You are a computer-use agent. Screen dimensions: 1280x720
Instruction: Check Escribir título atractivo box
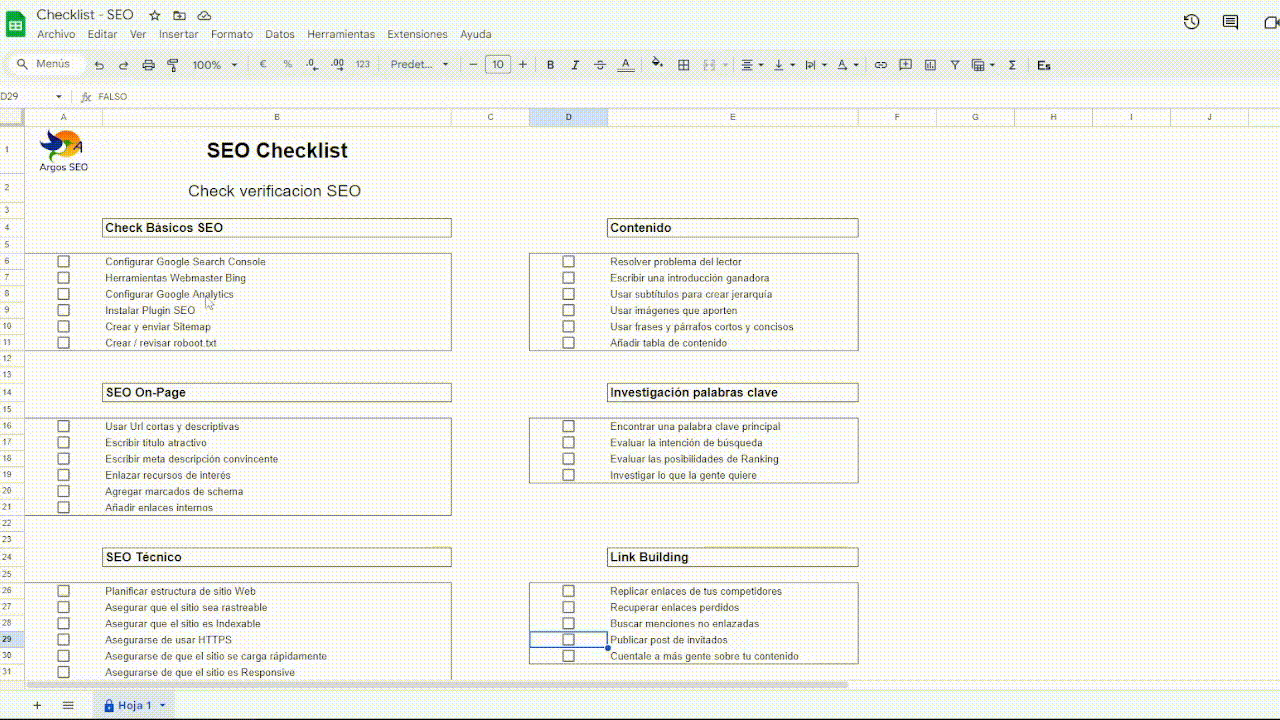pos(63,442)
